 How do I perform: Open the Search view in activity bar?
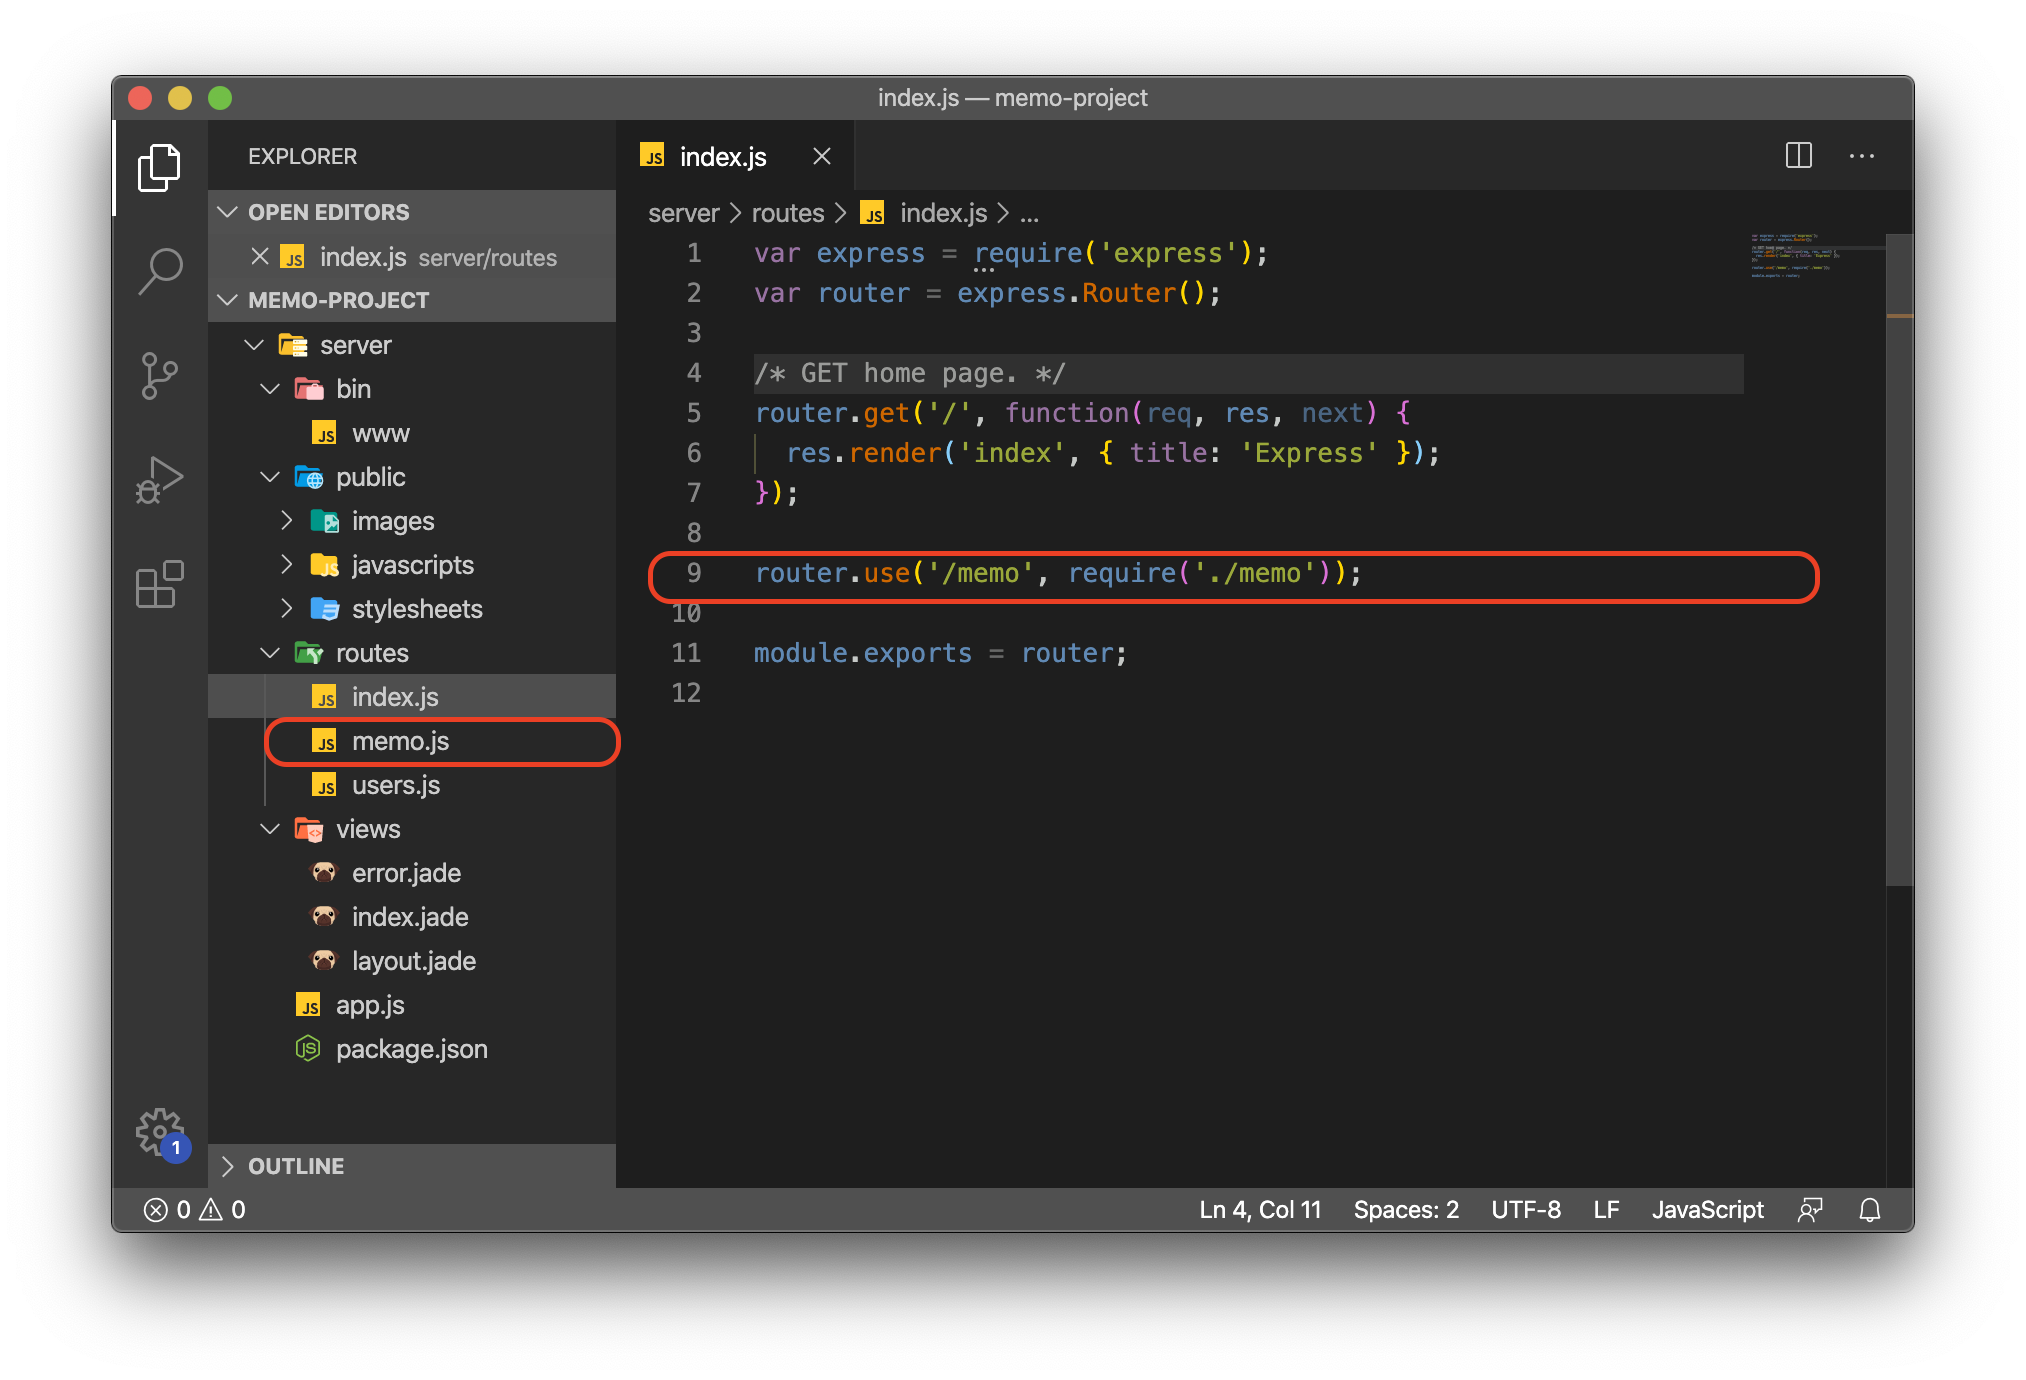click(x=160, y=270)
